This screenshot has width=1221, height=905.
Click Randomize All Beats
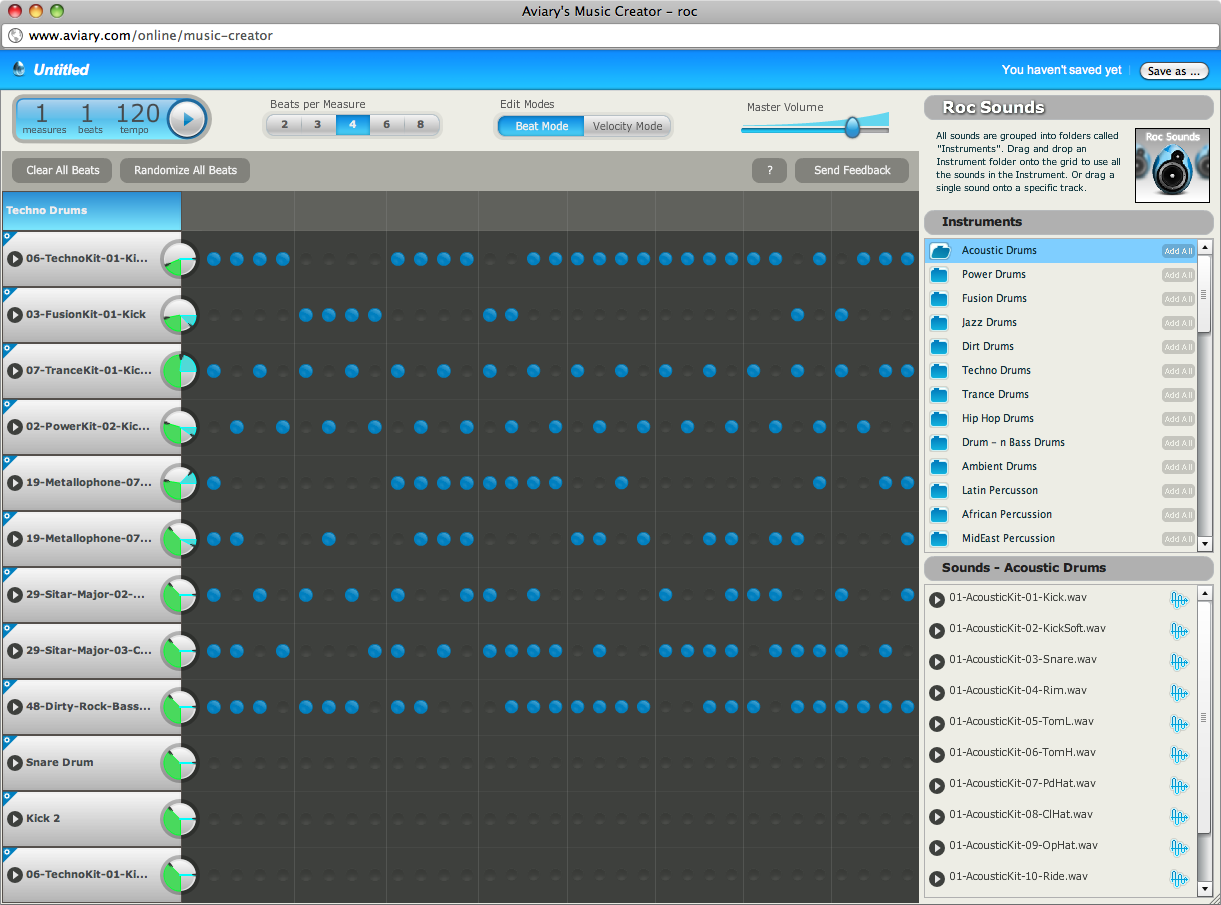[185, 171]
